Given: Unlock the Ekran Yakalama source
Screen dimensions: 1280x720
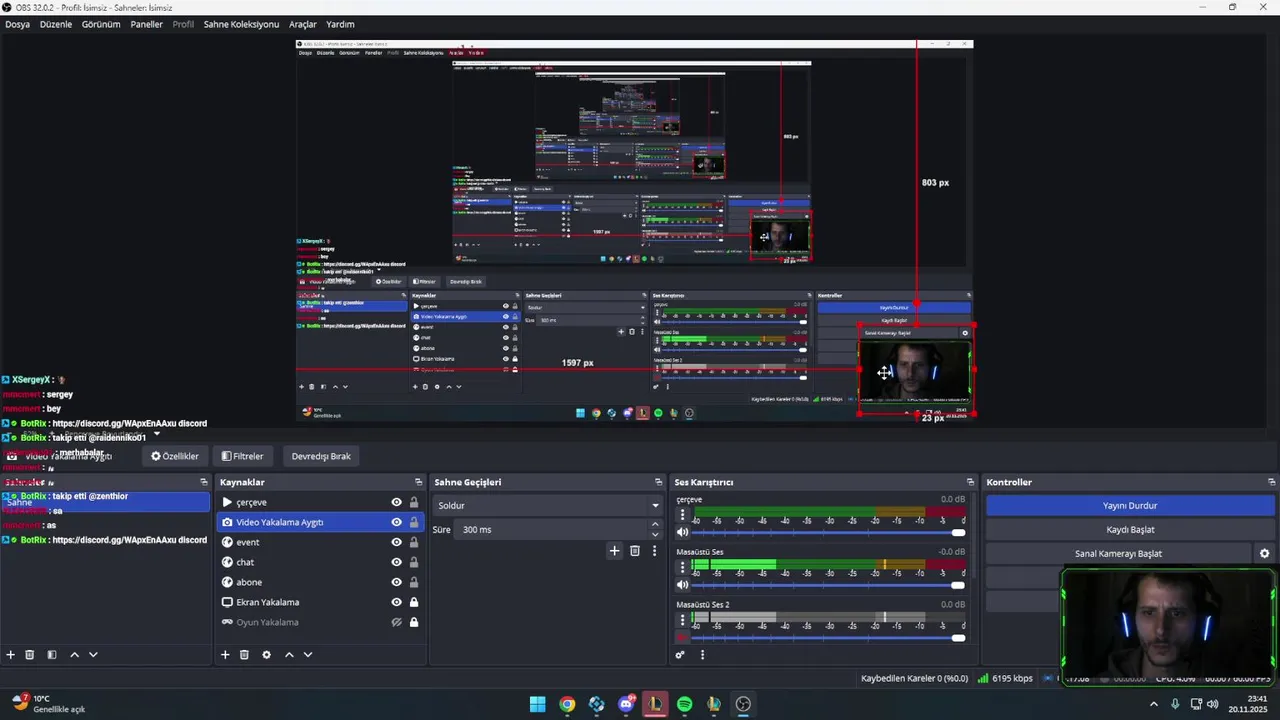Looking at the screenshot, I should click(414, 602).
